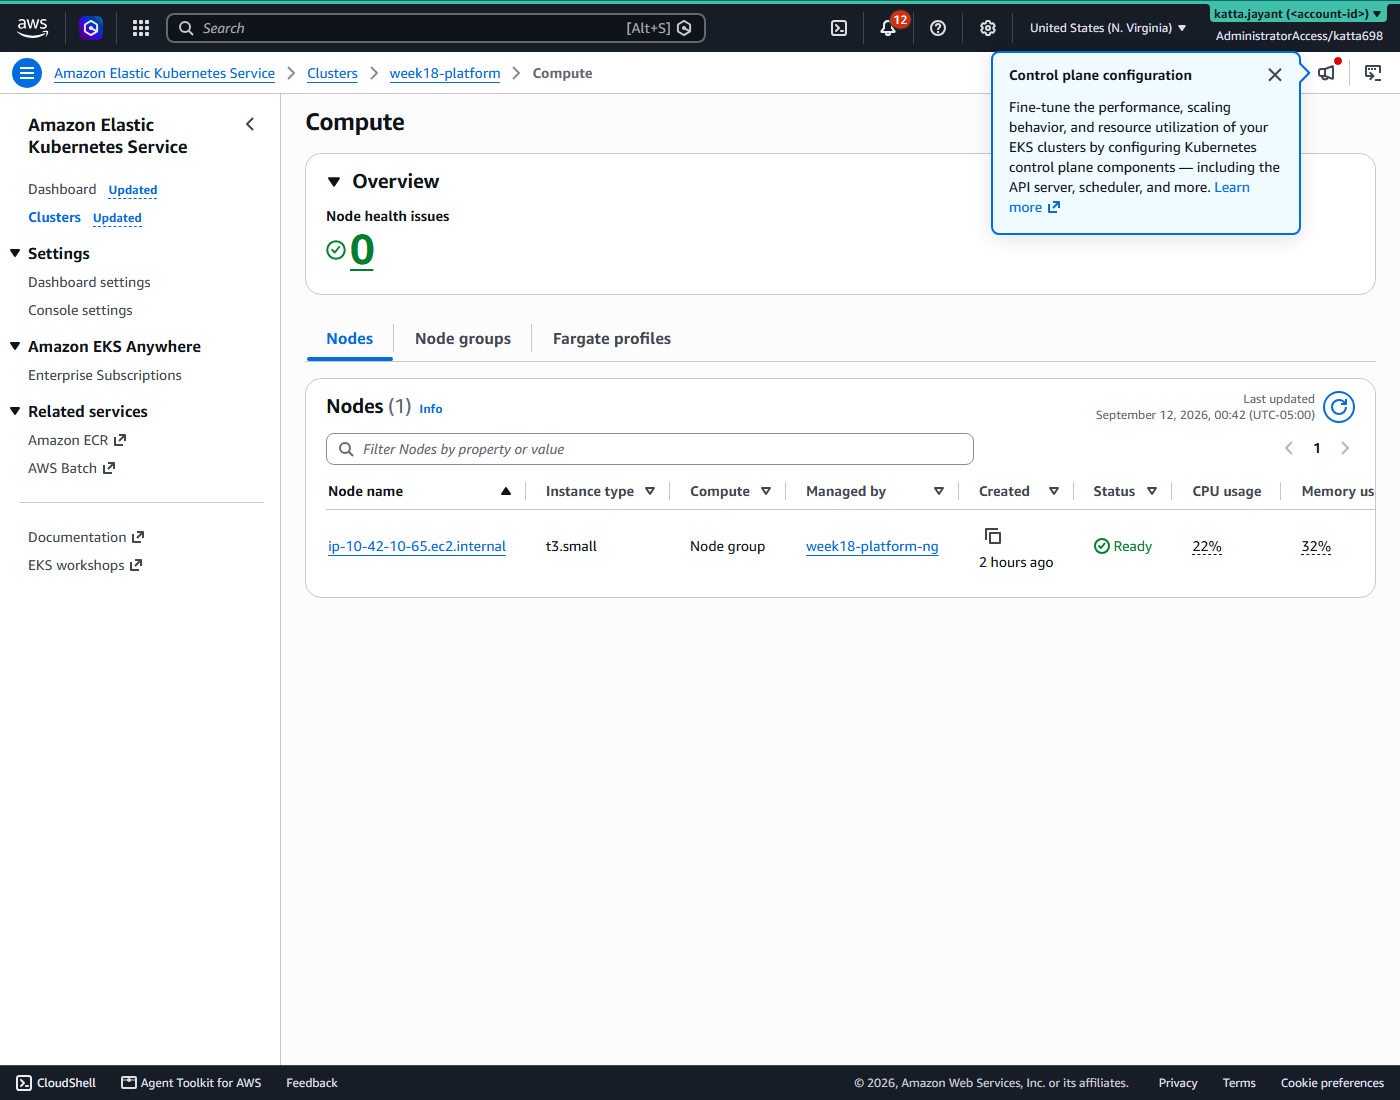1400x1100 pixels.
Task: Go to Dashboard in sidebar
Action: [x=62, y=189]
